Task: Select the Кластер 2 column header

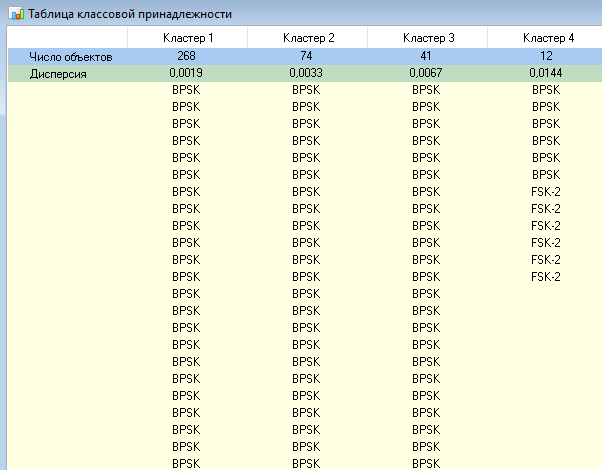Action: [x=308, y=38]
